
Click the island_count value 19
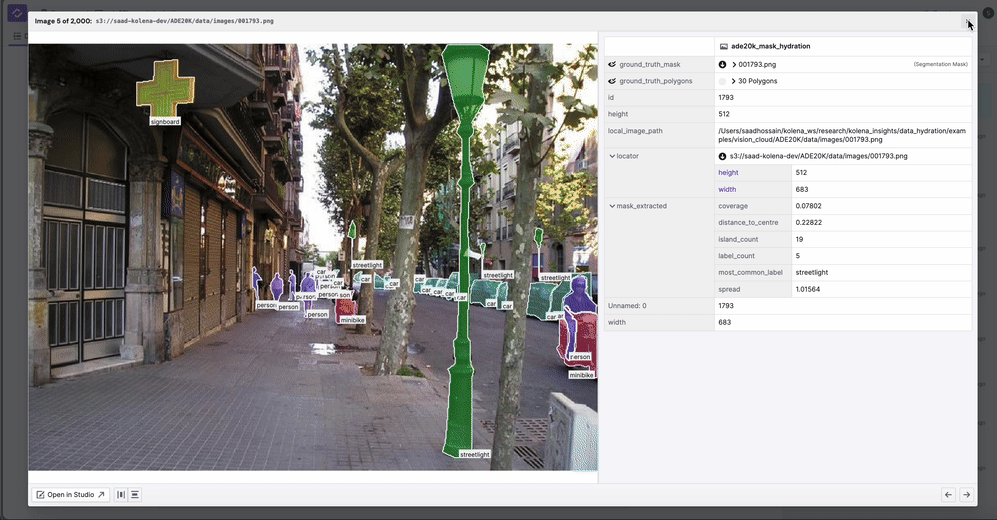pyautogui.click(x=799, y=240)
